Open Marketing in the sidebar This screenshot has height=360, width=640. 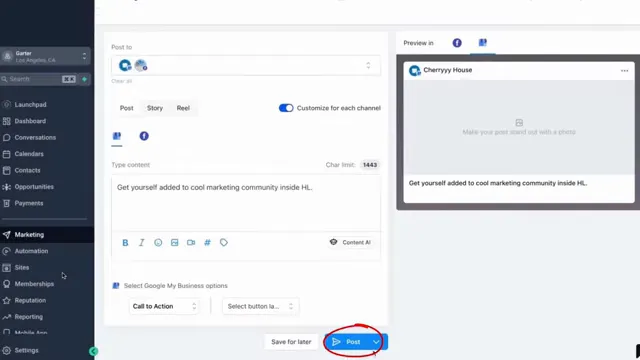29,235
